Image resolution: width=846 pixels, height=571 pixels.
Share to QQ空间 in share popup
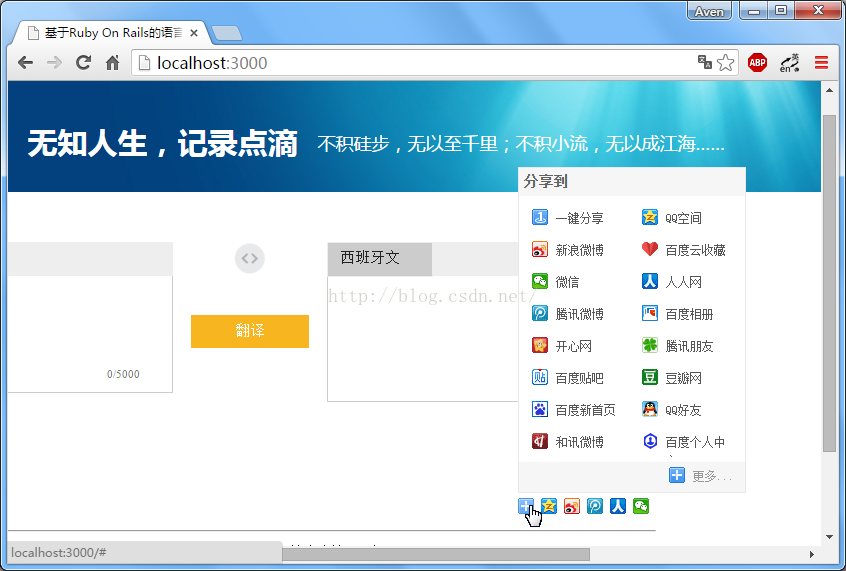pos(672,217)
